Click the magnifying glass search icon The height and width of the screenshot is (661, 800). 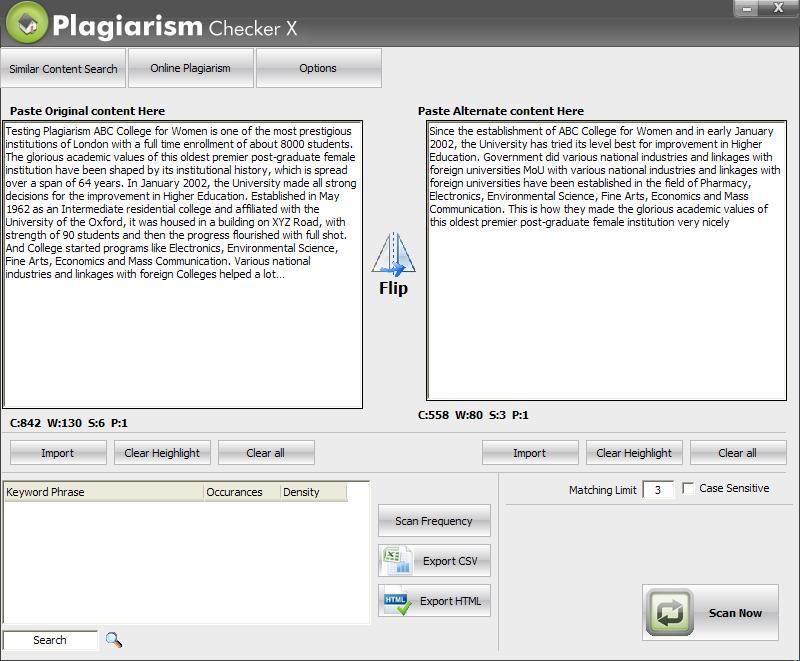click(114, 640)
